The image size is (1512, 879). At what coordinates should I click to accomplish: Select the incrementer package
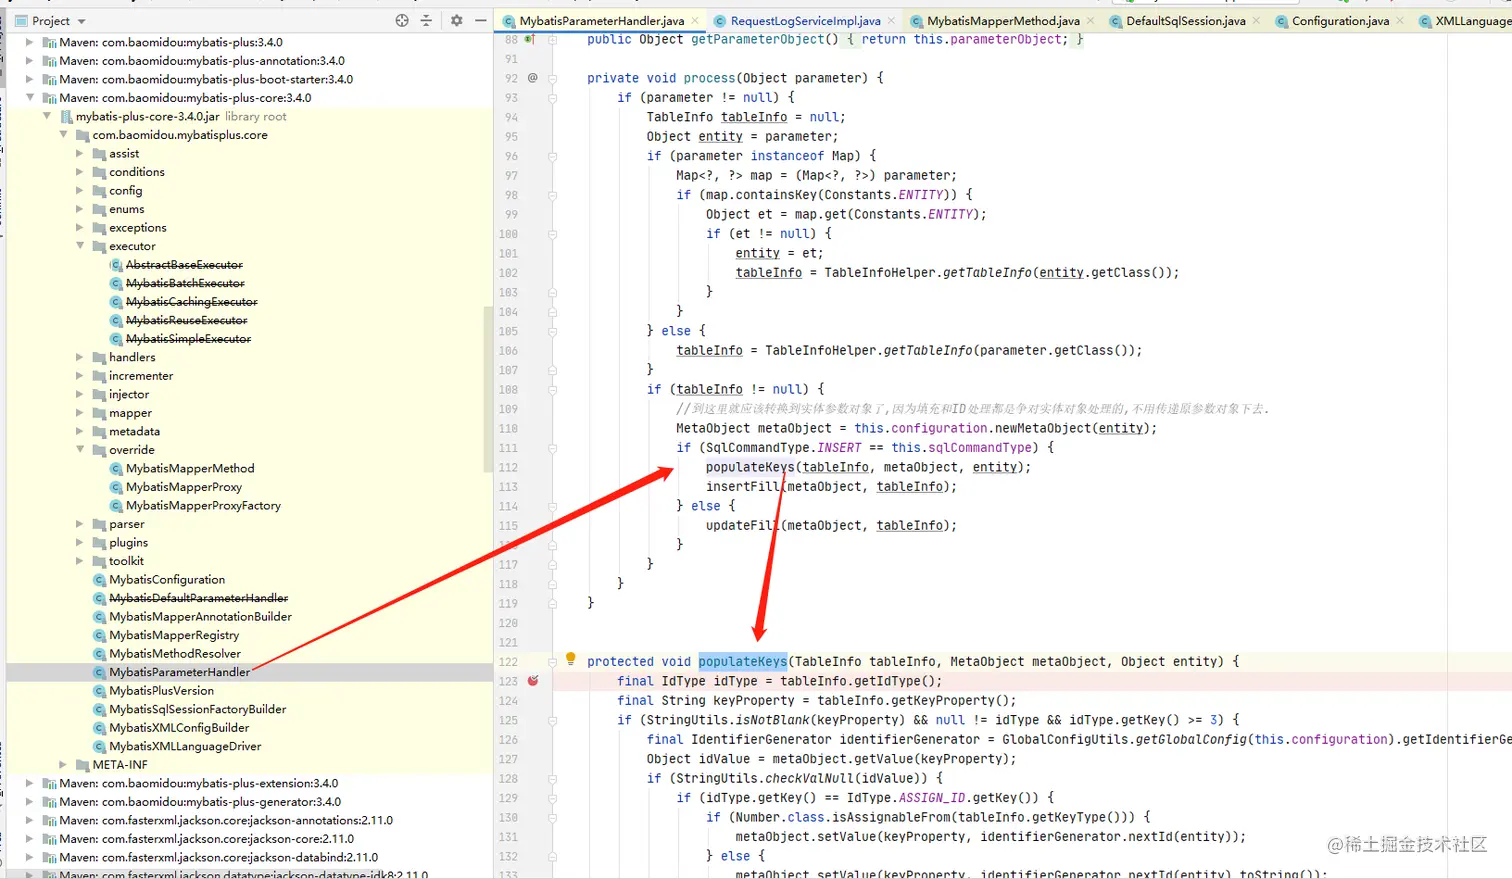[141, 376]
